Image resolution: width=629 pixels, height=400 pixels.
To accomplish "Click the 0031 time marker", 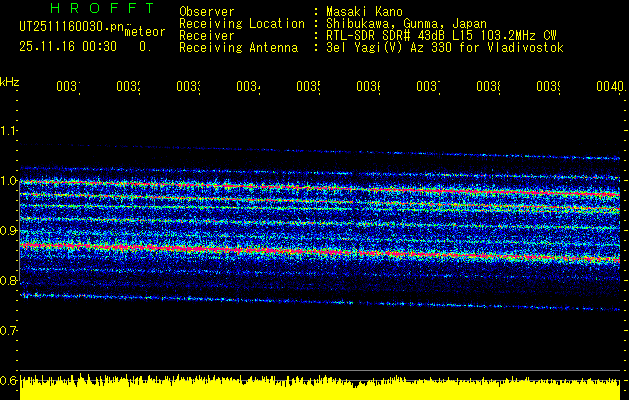I will tap(68, 87).
